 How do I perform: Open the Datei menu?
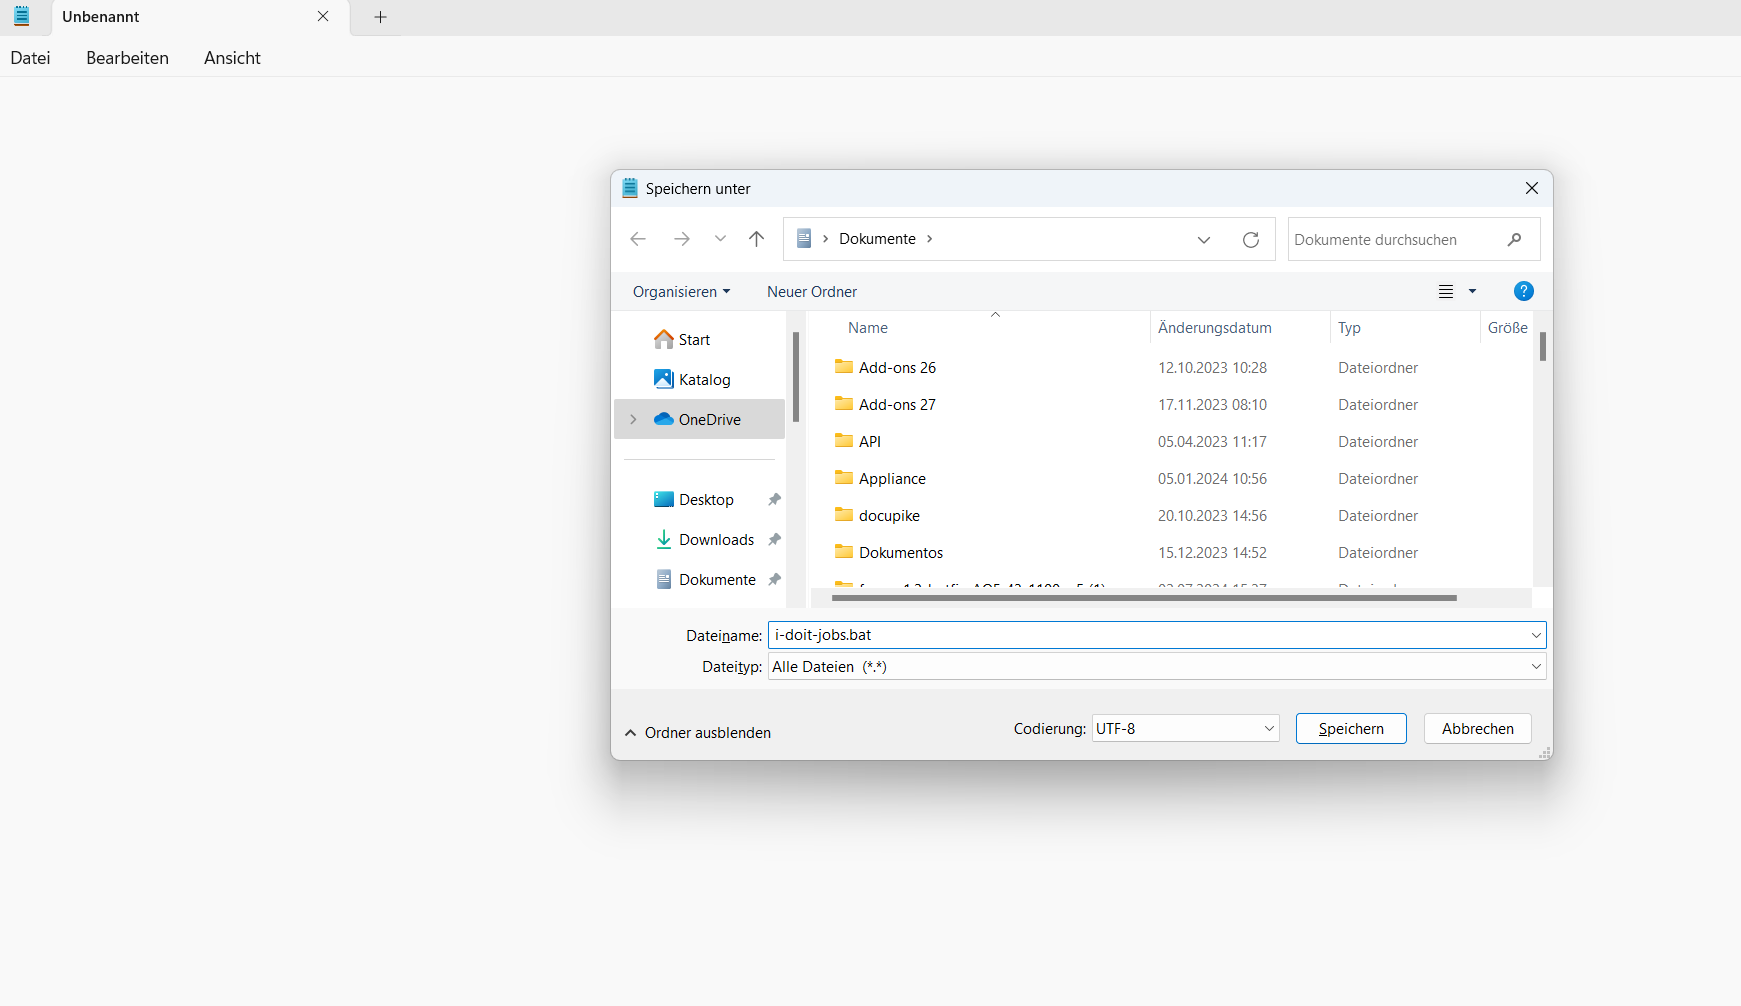(30, 58)
